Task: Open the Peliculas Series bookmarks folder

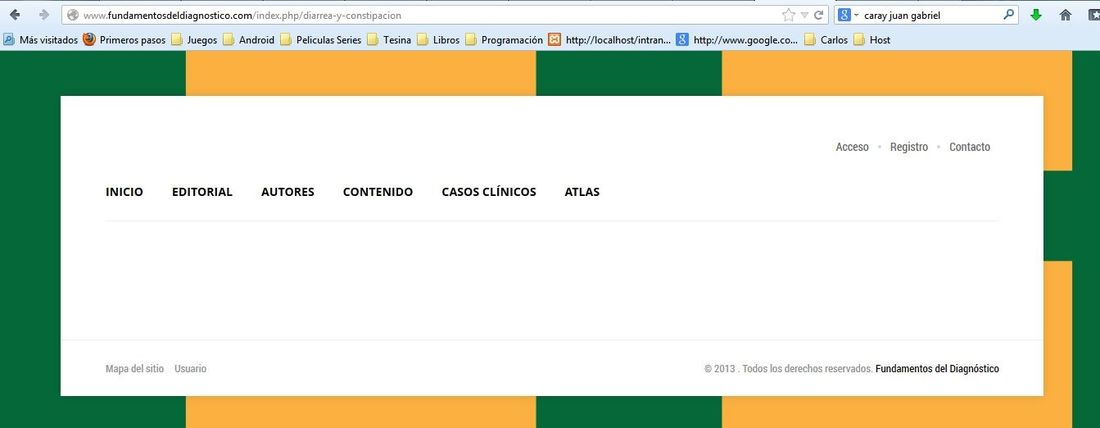Action: (321, 40)
